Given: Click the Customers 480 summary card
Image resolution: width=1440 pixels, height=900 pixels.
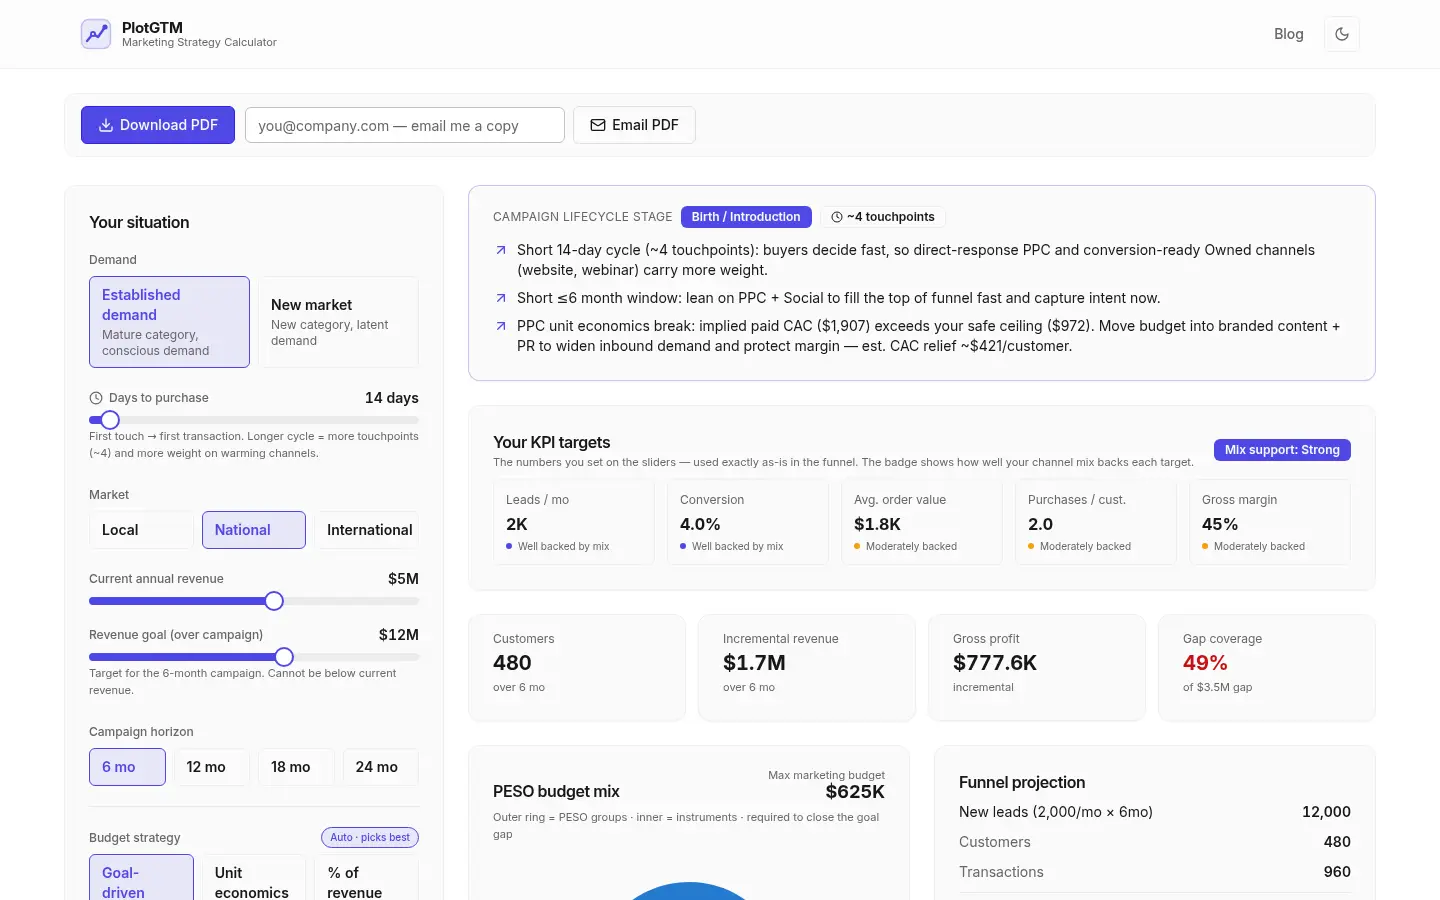Looking at the screenshot, I should tap(577, 668).
